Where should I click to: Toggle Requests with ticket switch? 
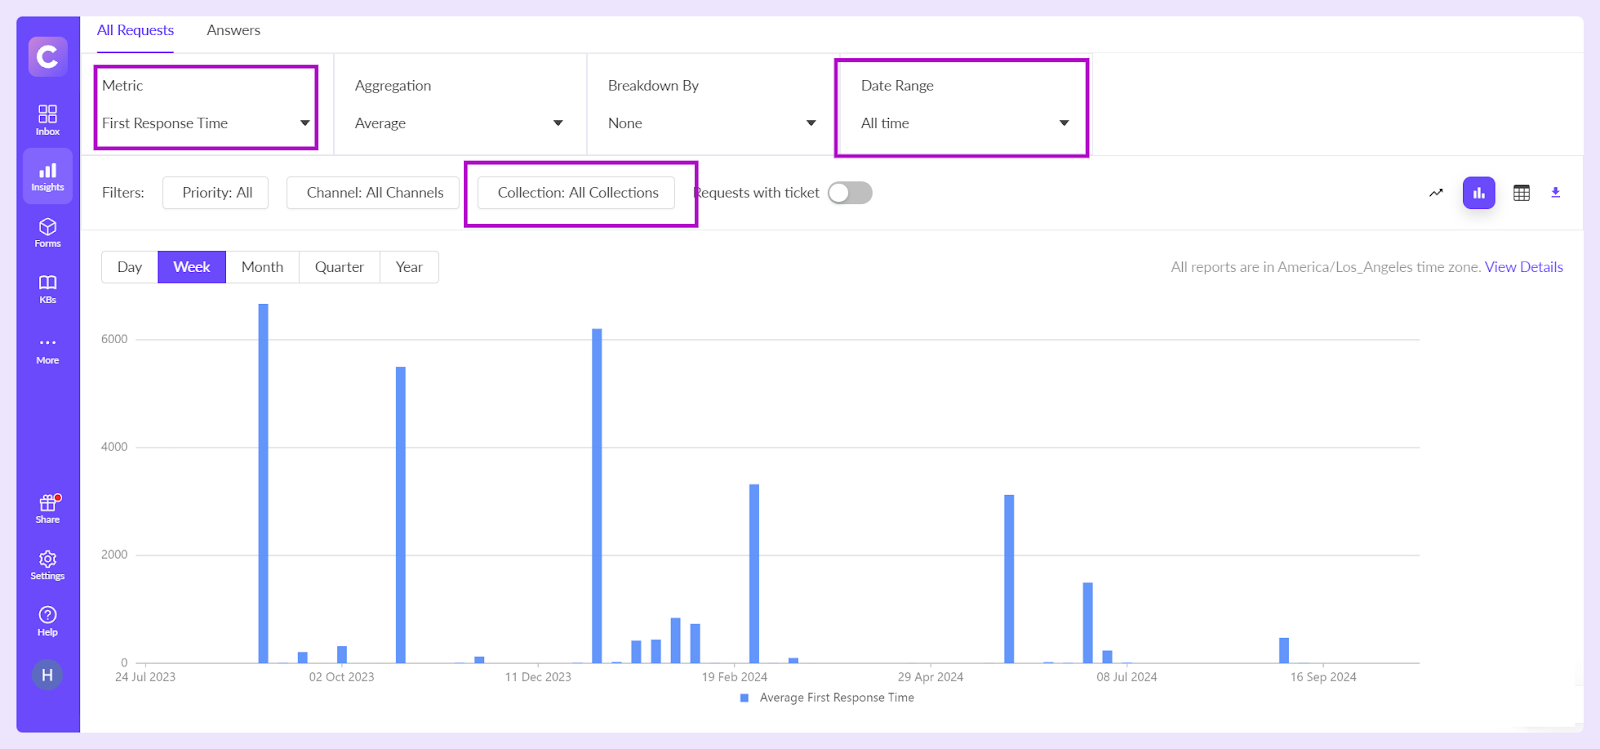(850, 192)
